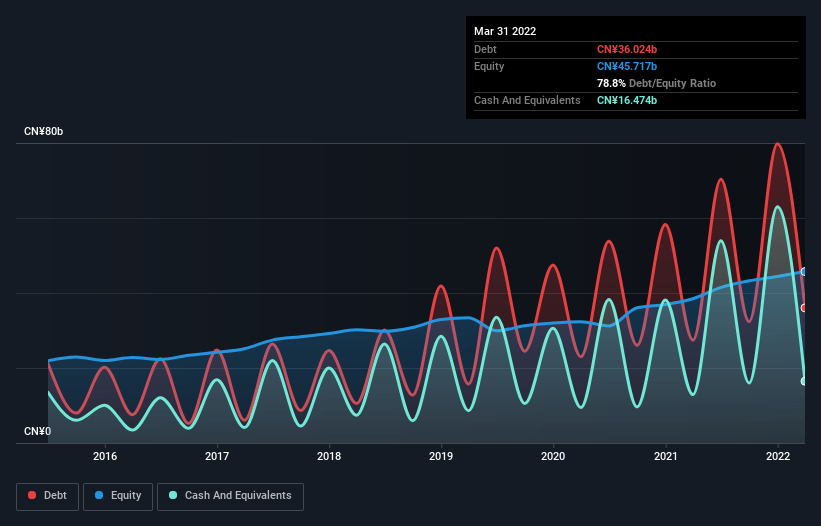Image resolution: width=821 pixels, height=526 pixels.
Task: Click the CN¥16.474b cash value
Action: click(627, 100)
